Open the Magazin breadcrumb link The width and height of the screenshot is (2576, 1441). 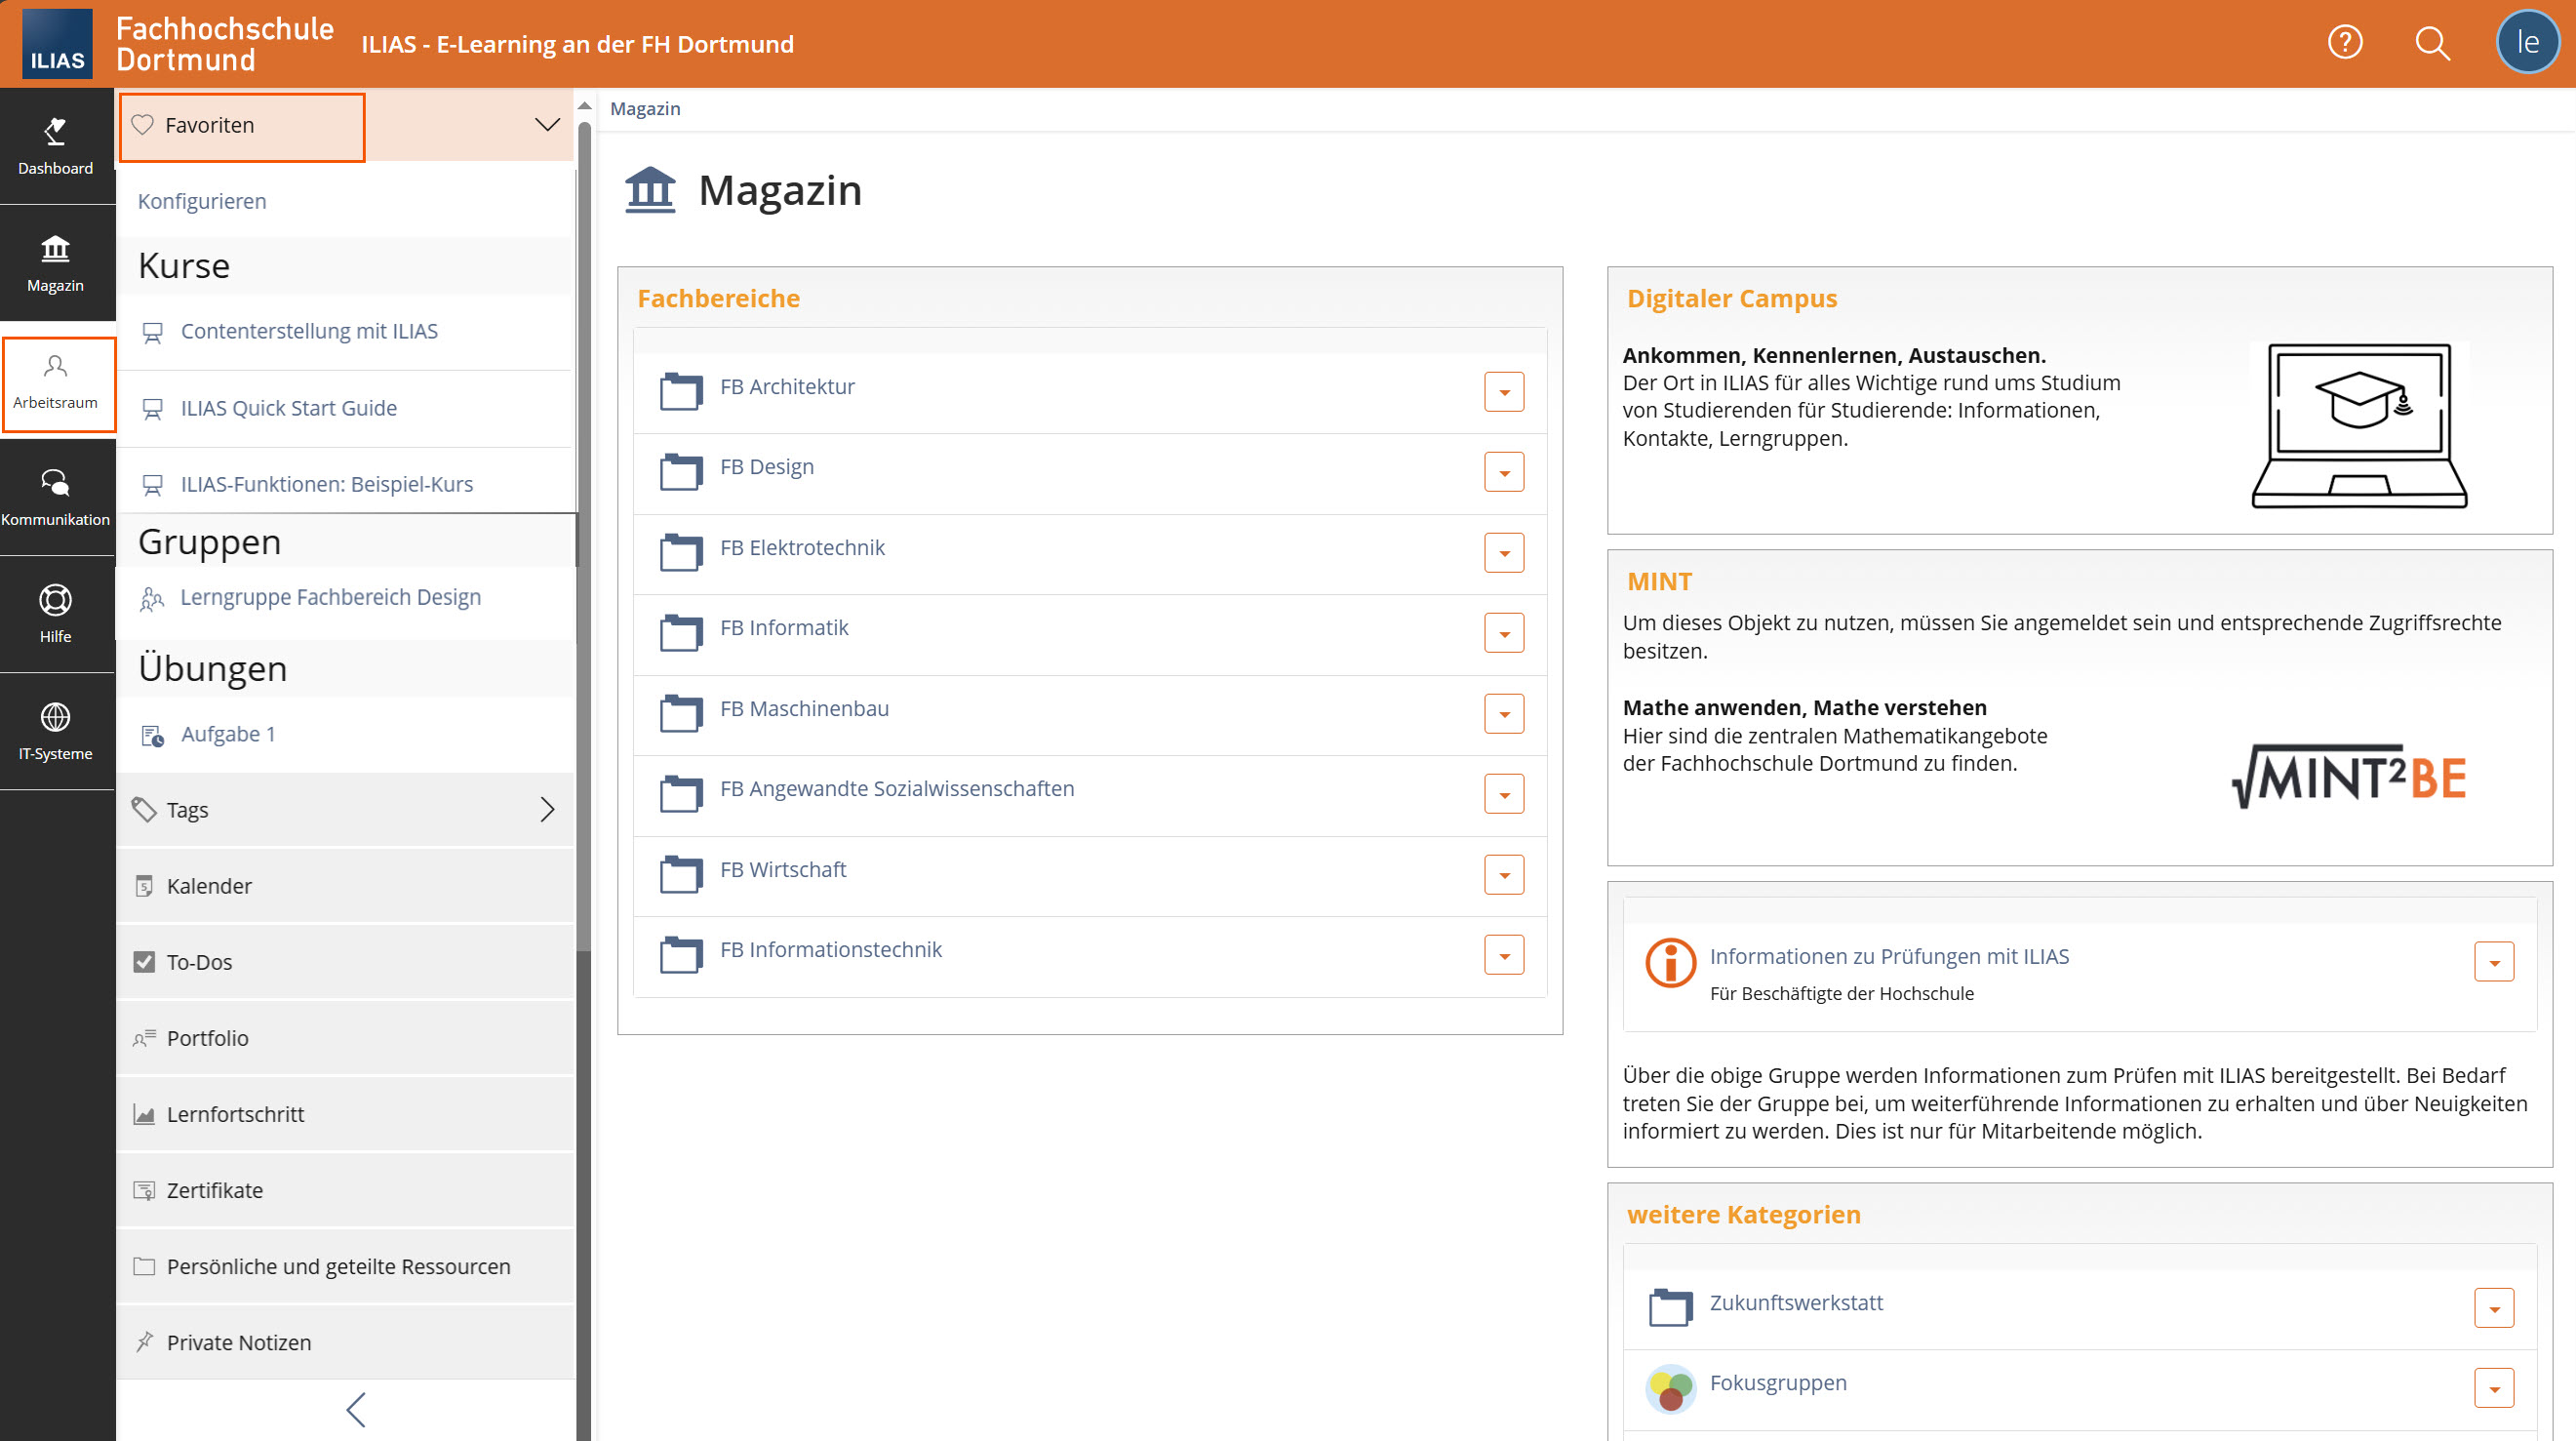pos(645,108)
